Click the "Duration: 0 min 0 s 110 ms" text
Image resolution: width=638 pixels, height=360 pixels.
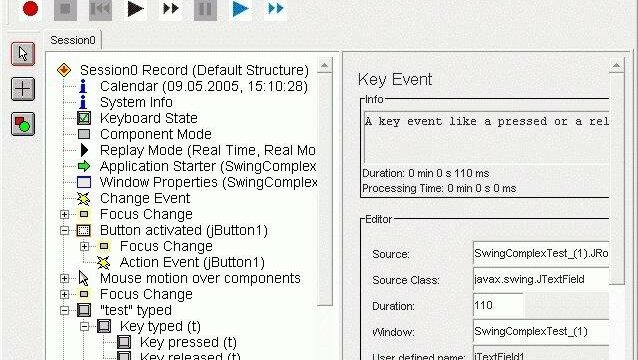click(x=426, y=173)
